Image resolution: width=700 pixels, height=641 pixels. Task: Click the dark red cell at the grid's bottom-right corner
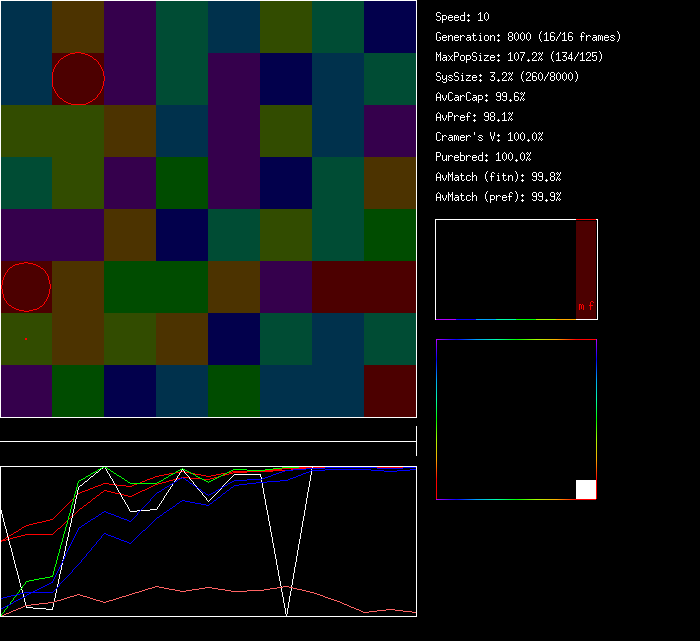coord(390,391)
